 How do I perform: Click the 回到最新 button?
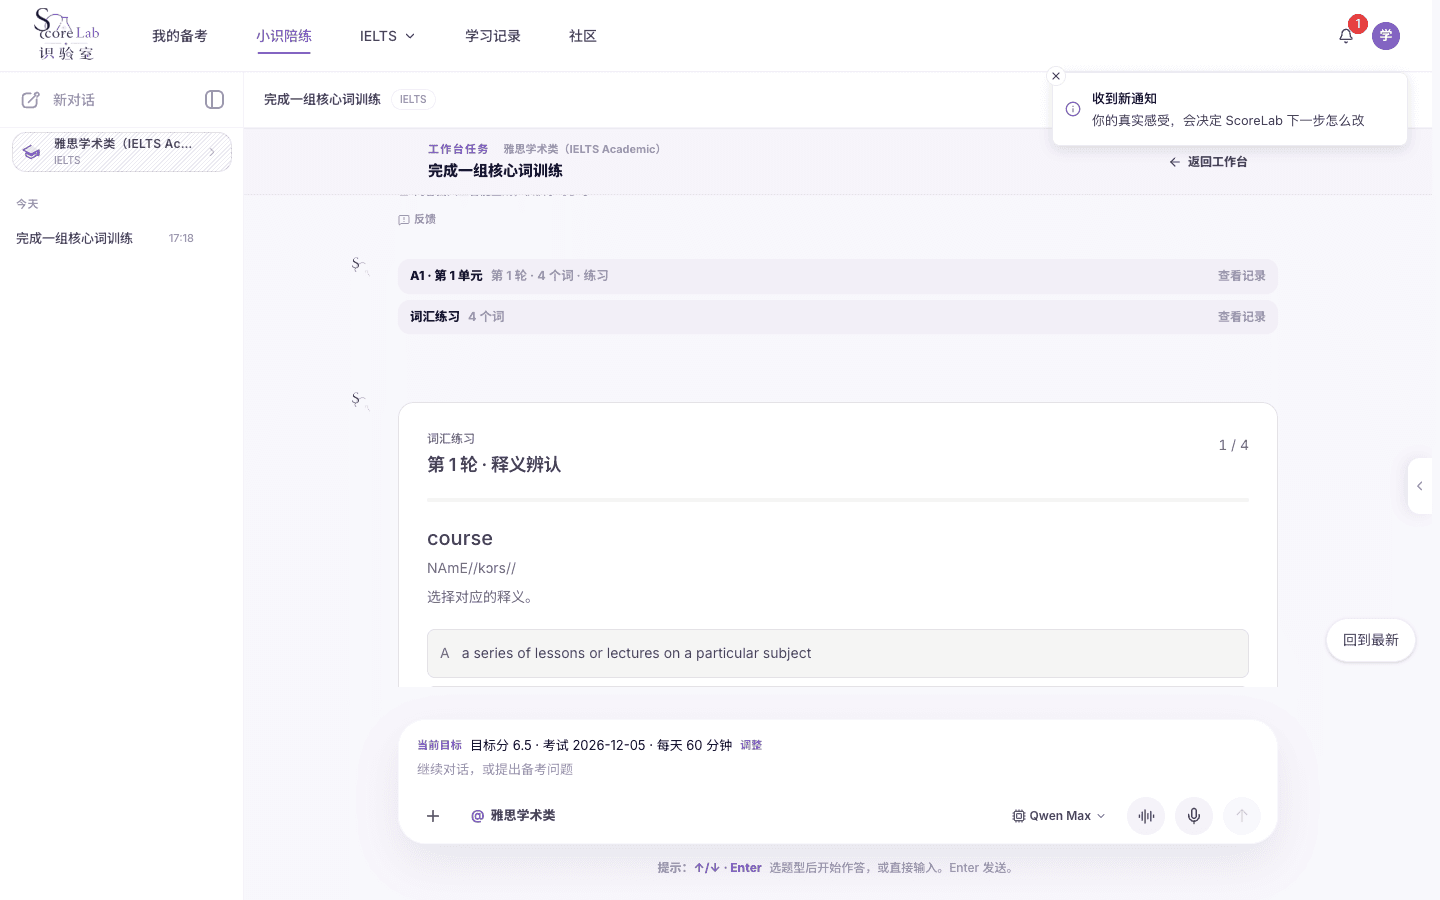tap(1371, 641)
